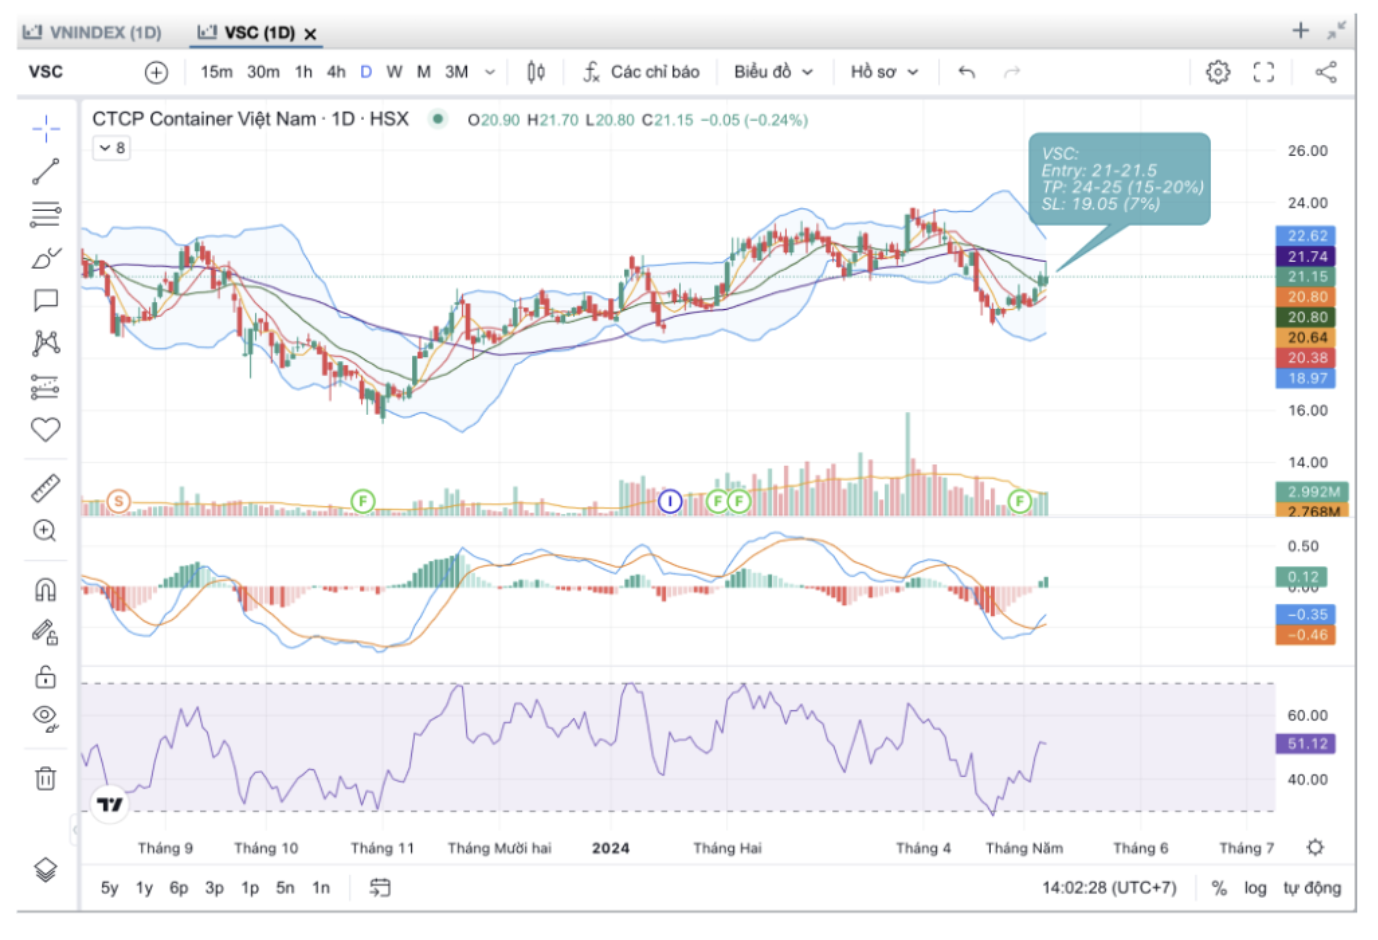The image size is (1378, 940).
Task: Activate the zoom in tool
Action: (x=45, y=530)
